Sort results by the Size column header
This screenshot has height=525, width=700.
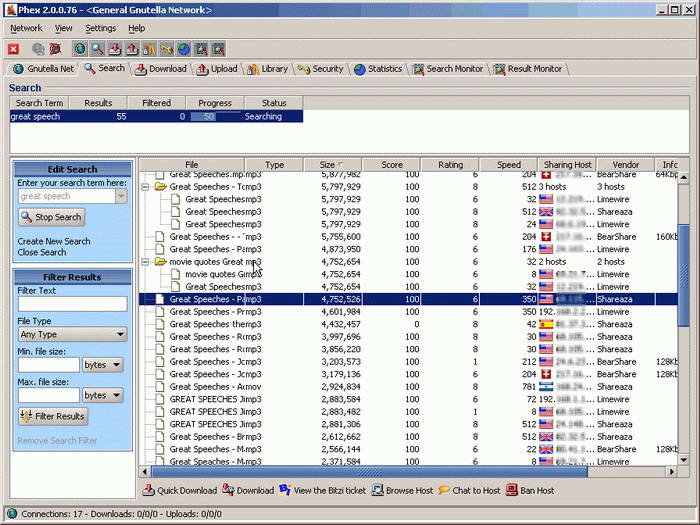333,165
